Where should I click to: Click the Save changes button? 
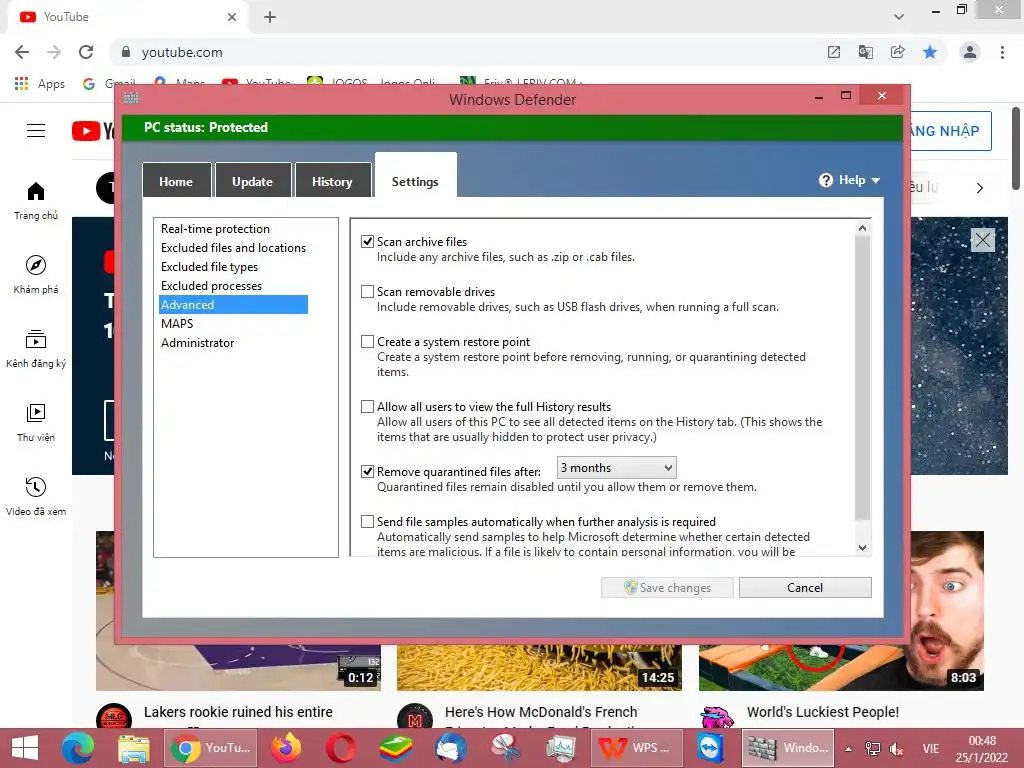[x=667, y=587]
